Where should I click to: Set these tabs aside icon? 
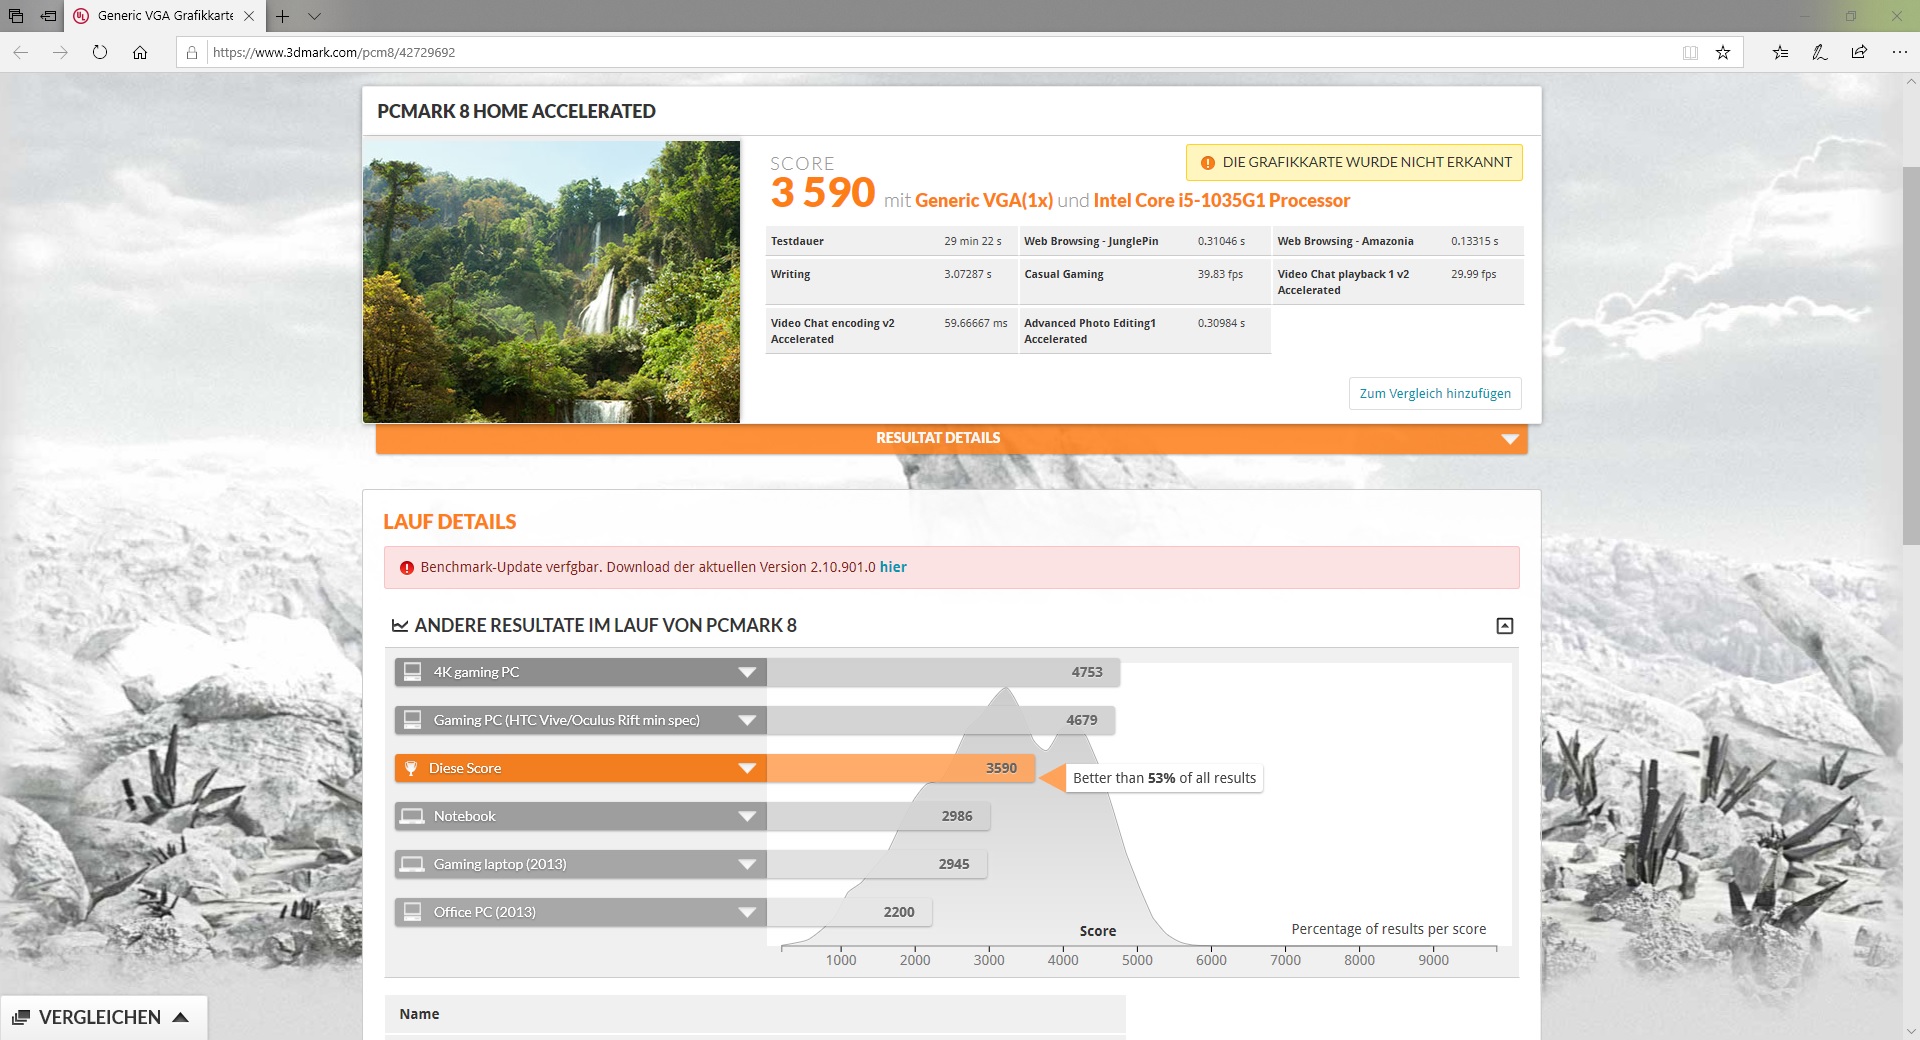(48, 16)
